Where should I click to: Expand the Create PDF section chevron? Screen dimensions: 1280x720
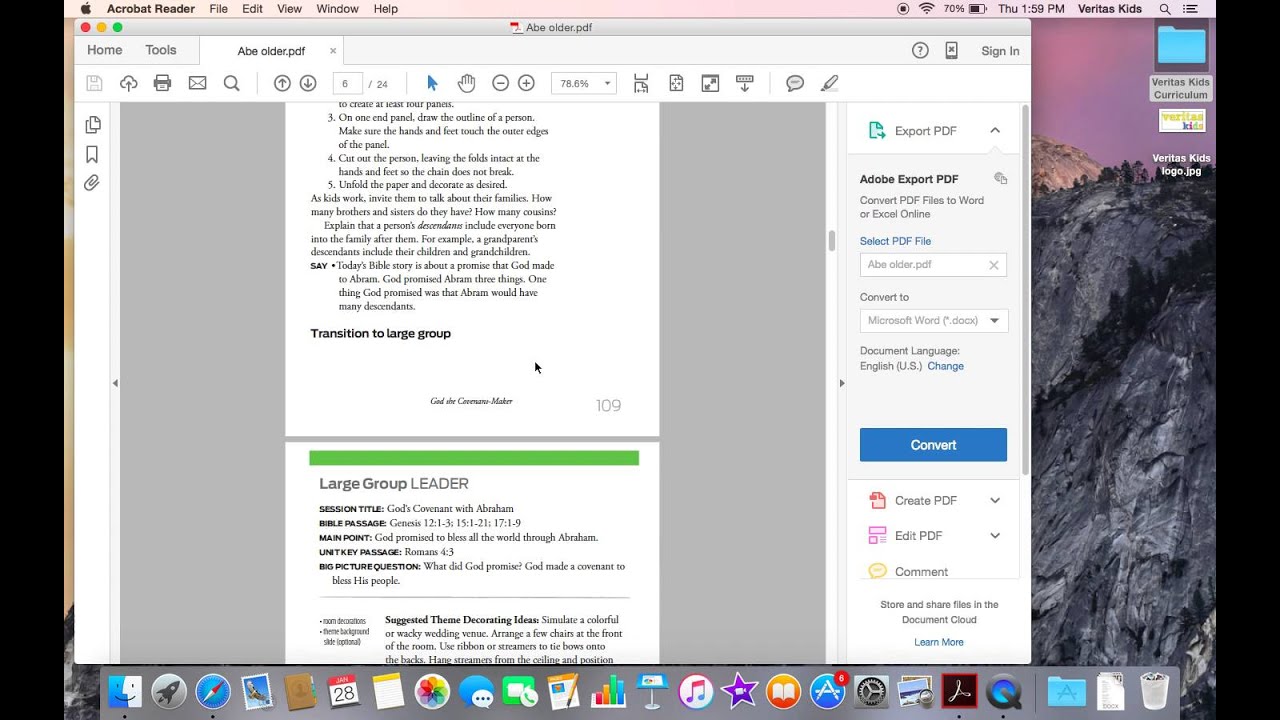[x=995, y=500]
